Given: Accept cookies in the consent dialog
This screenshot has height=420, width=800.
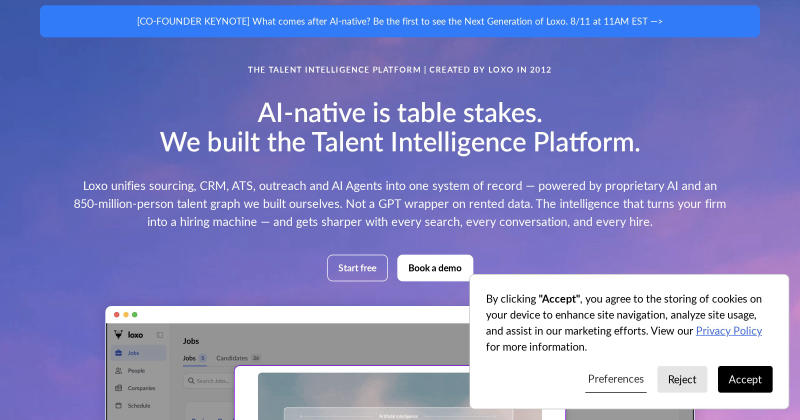Looking at the screenshot, I should click(745, 379).
